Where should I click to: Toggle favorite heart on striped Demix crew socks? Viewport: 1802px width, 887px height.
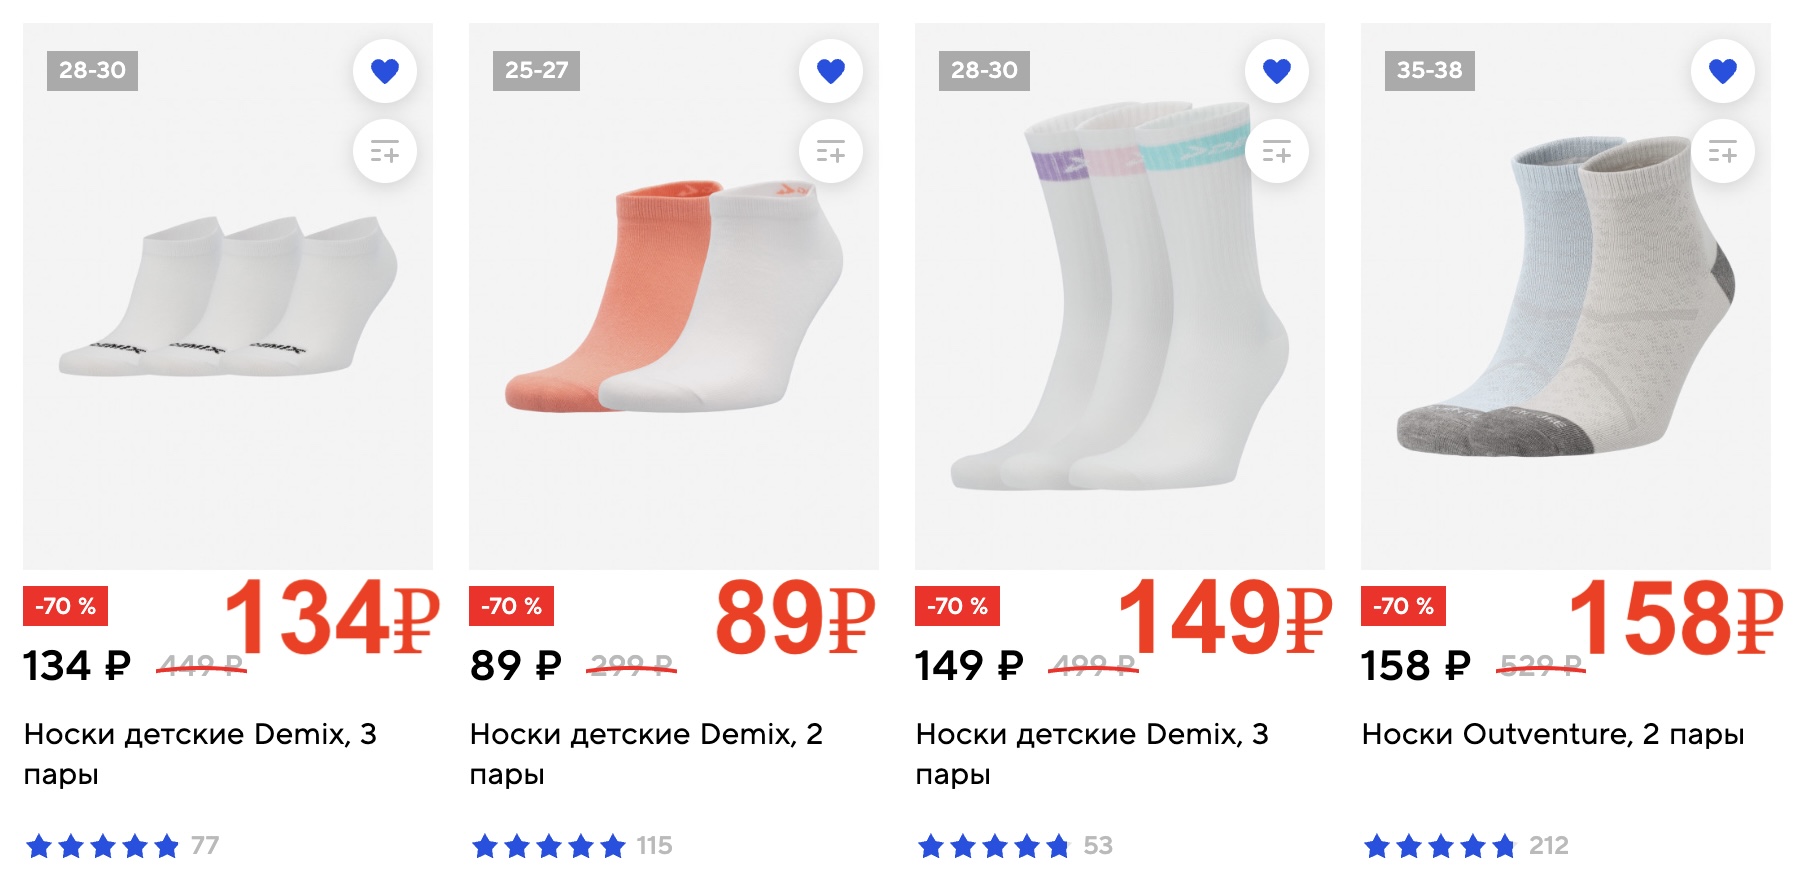tap(1277, 71)
